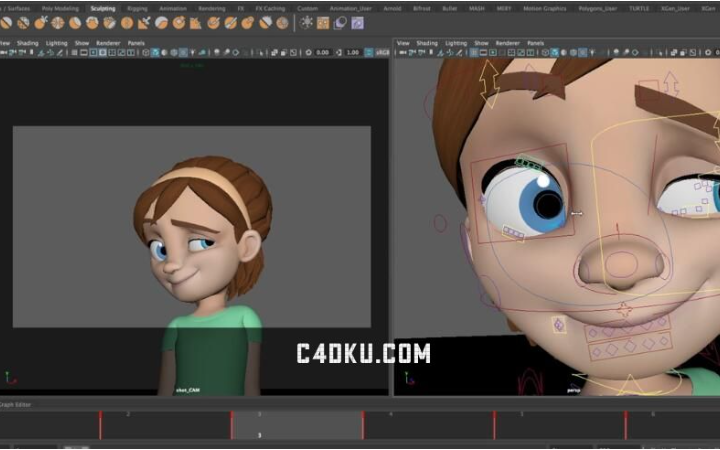Switch to the Animation shelf tab

(x=173, y=8)
